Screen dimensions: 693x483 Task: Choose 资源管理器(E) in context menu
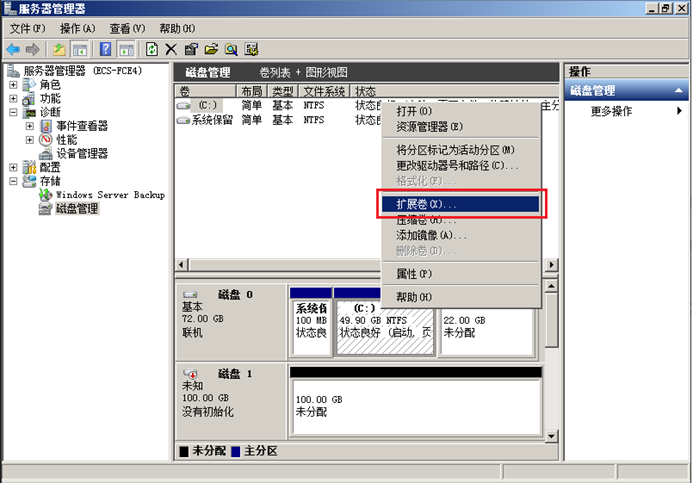(461, 127)
